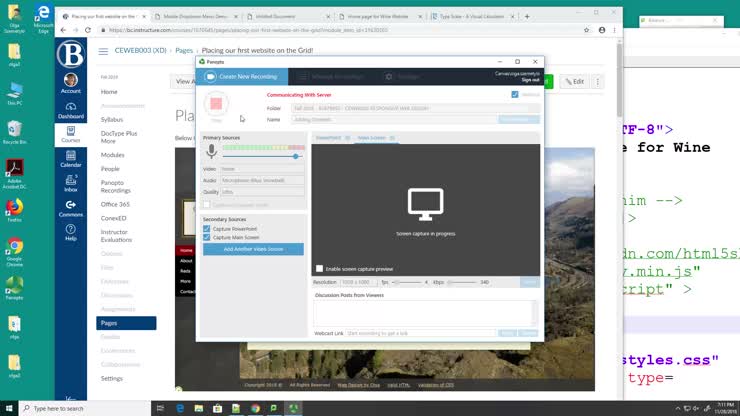
Task: Open the Resolution dropdown
Action: pyautogui.click(x=358, y=282)
